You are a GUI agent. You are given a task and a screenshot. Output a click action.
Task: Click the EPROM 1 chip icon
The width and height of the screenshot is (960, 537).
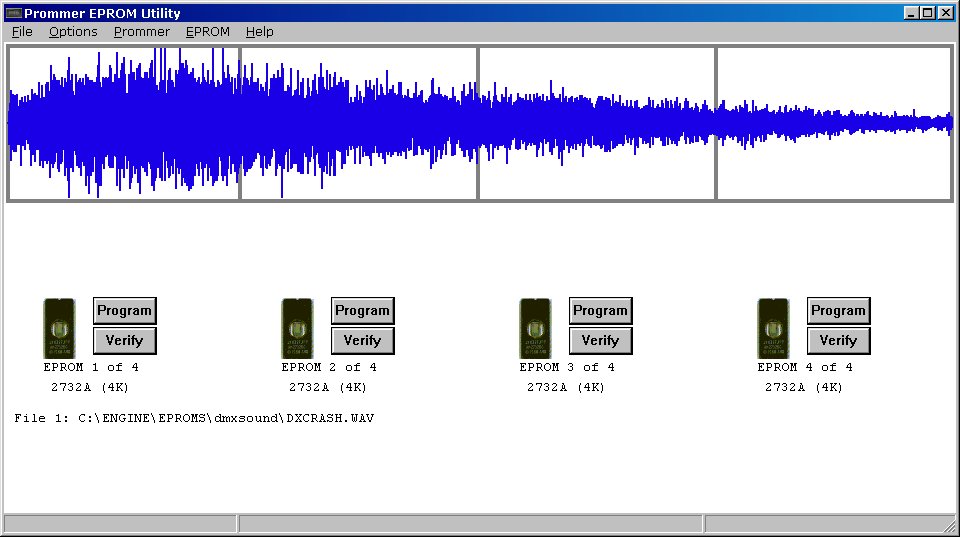(59, 328)
